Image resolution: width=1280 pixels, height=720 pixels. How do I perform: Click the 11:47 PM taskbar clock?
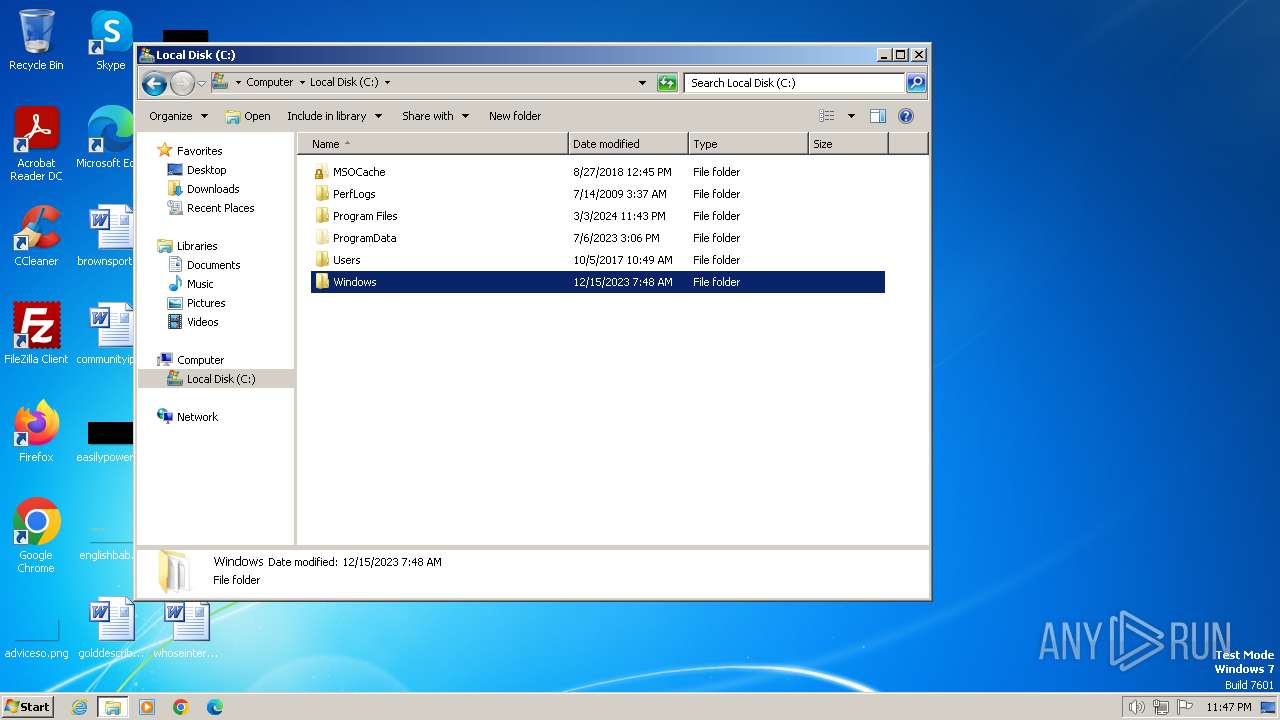(1228, 707)
